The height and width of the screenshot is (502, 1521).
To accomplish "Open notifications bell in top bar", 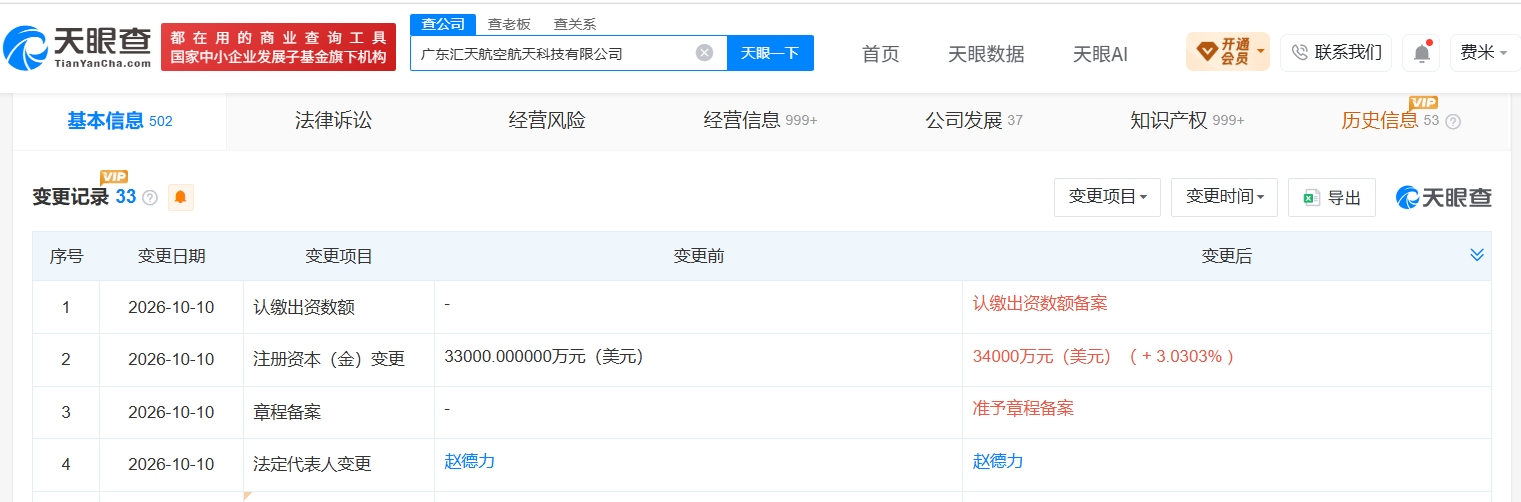I will tap(1421, 53).
